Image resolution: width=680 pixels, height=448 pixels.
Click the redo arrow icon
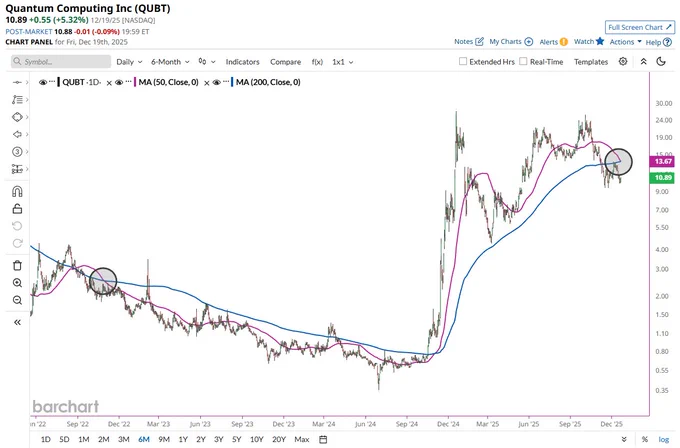[x=17, y=243]
